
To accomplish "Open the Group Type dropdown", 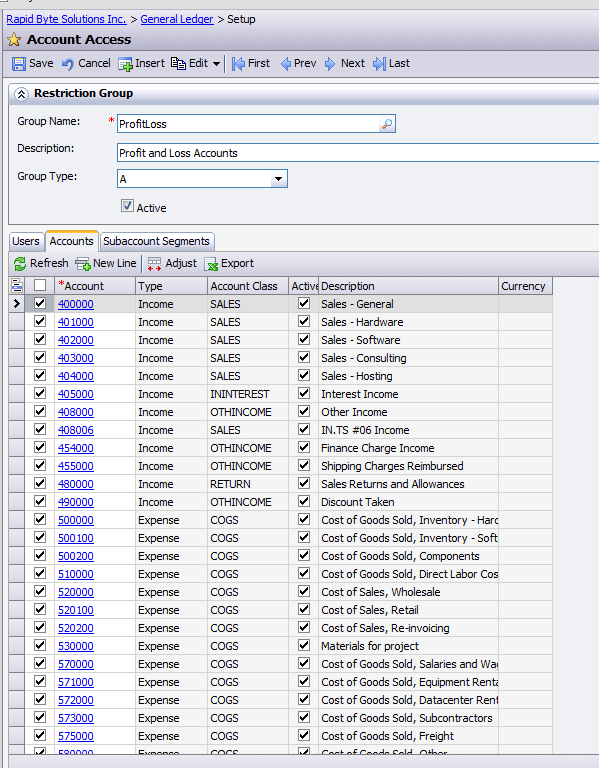I will tap(278, 179).
